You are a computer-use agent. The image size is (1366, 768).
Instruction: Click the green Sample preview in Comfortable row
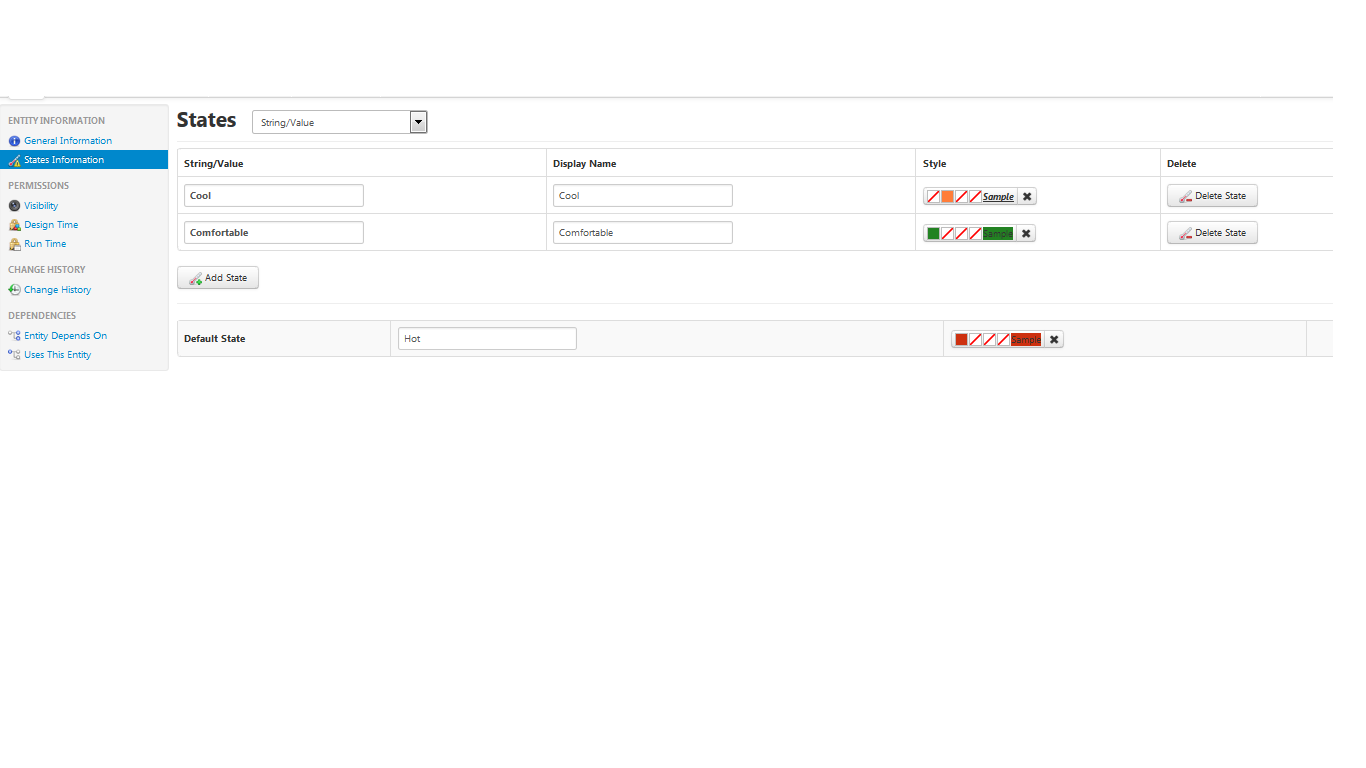click(x=998, y=234)
